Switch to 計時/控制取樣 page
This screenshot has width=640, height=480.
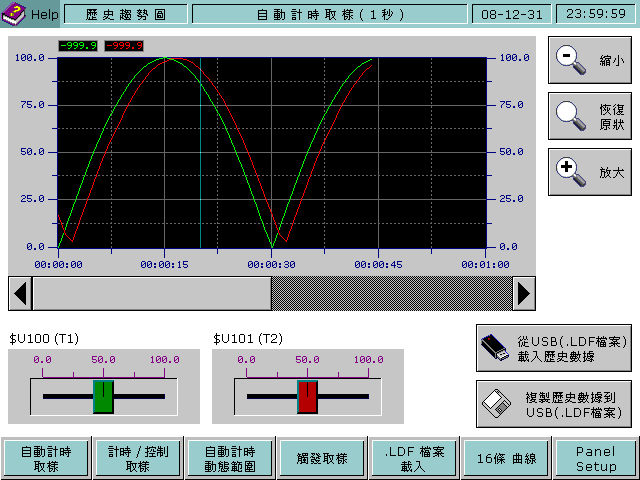pyautogui.click(x=137, y=459)
